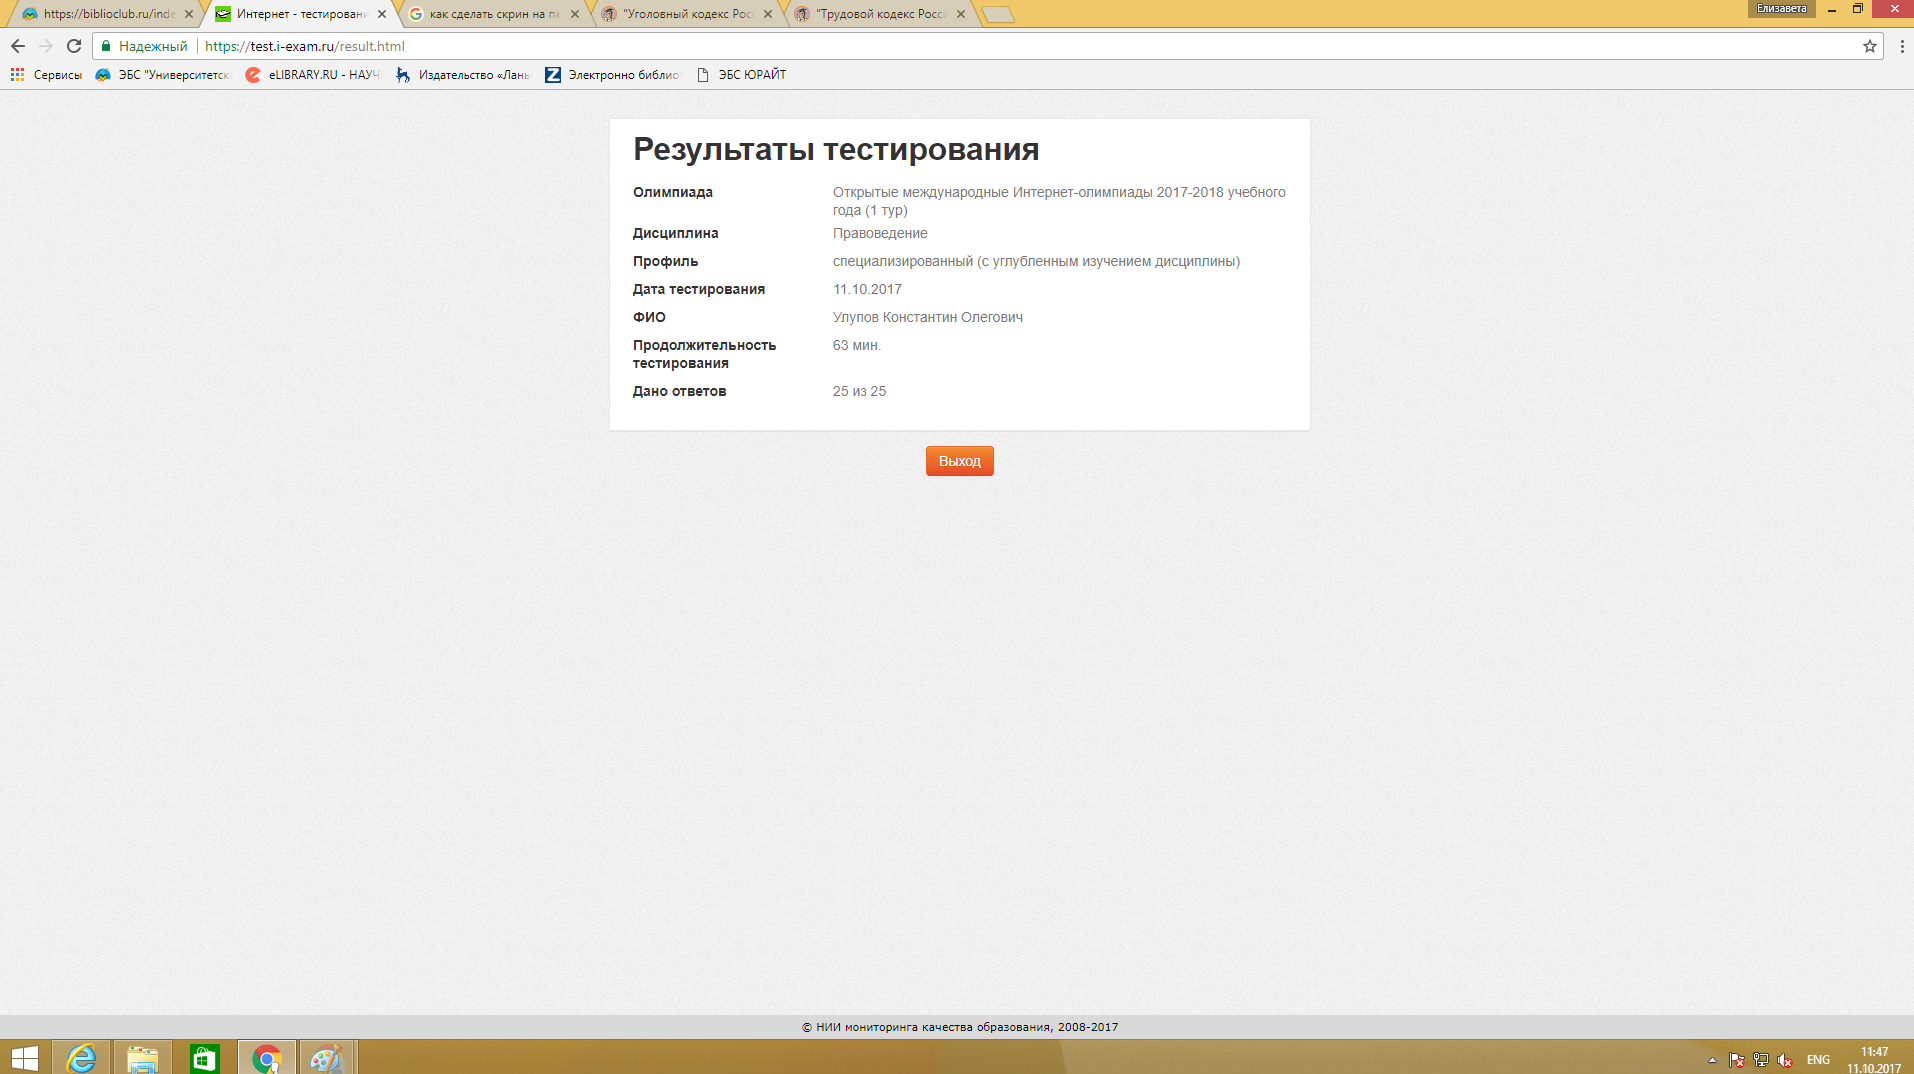The width and height of the screenshot is (1914, 1074).
Task: Open the Сервисы apps shortcut
Action: click(x=46, y=75)
